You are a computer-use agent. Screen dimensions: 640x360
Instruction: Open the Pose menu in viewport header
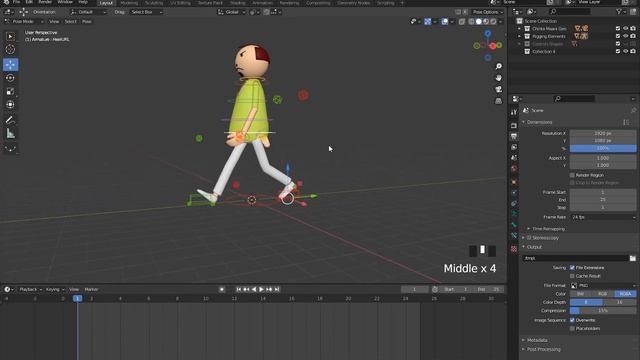tap(87, 21)
